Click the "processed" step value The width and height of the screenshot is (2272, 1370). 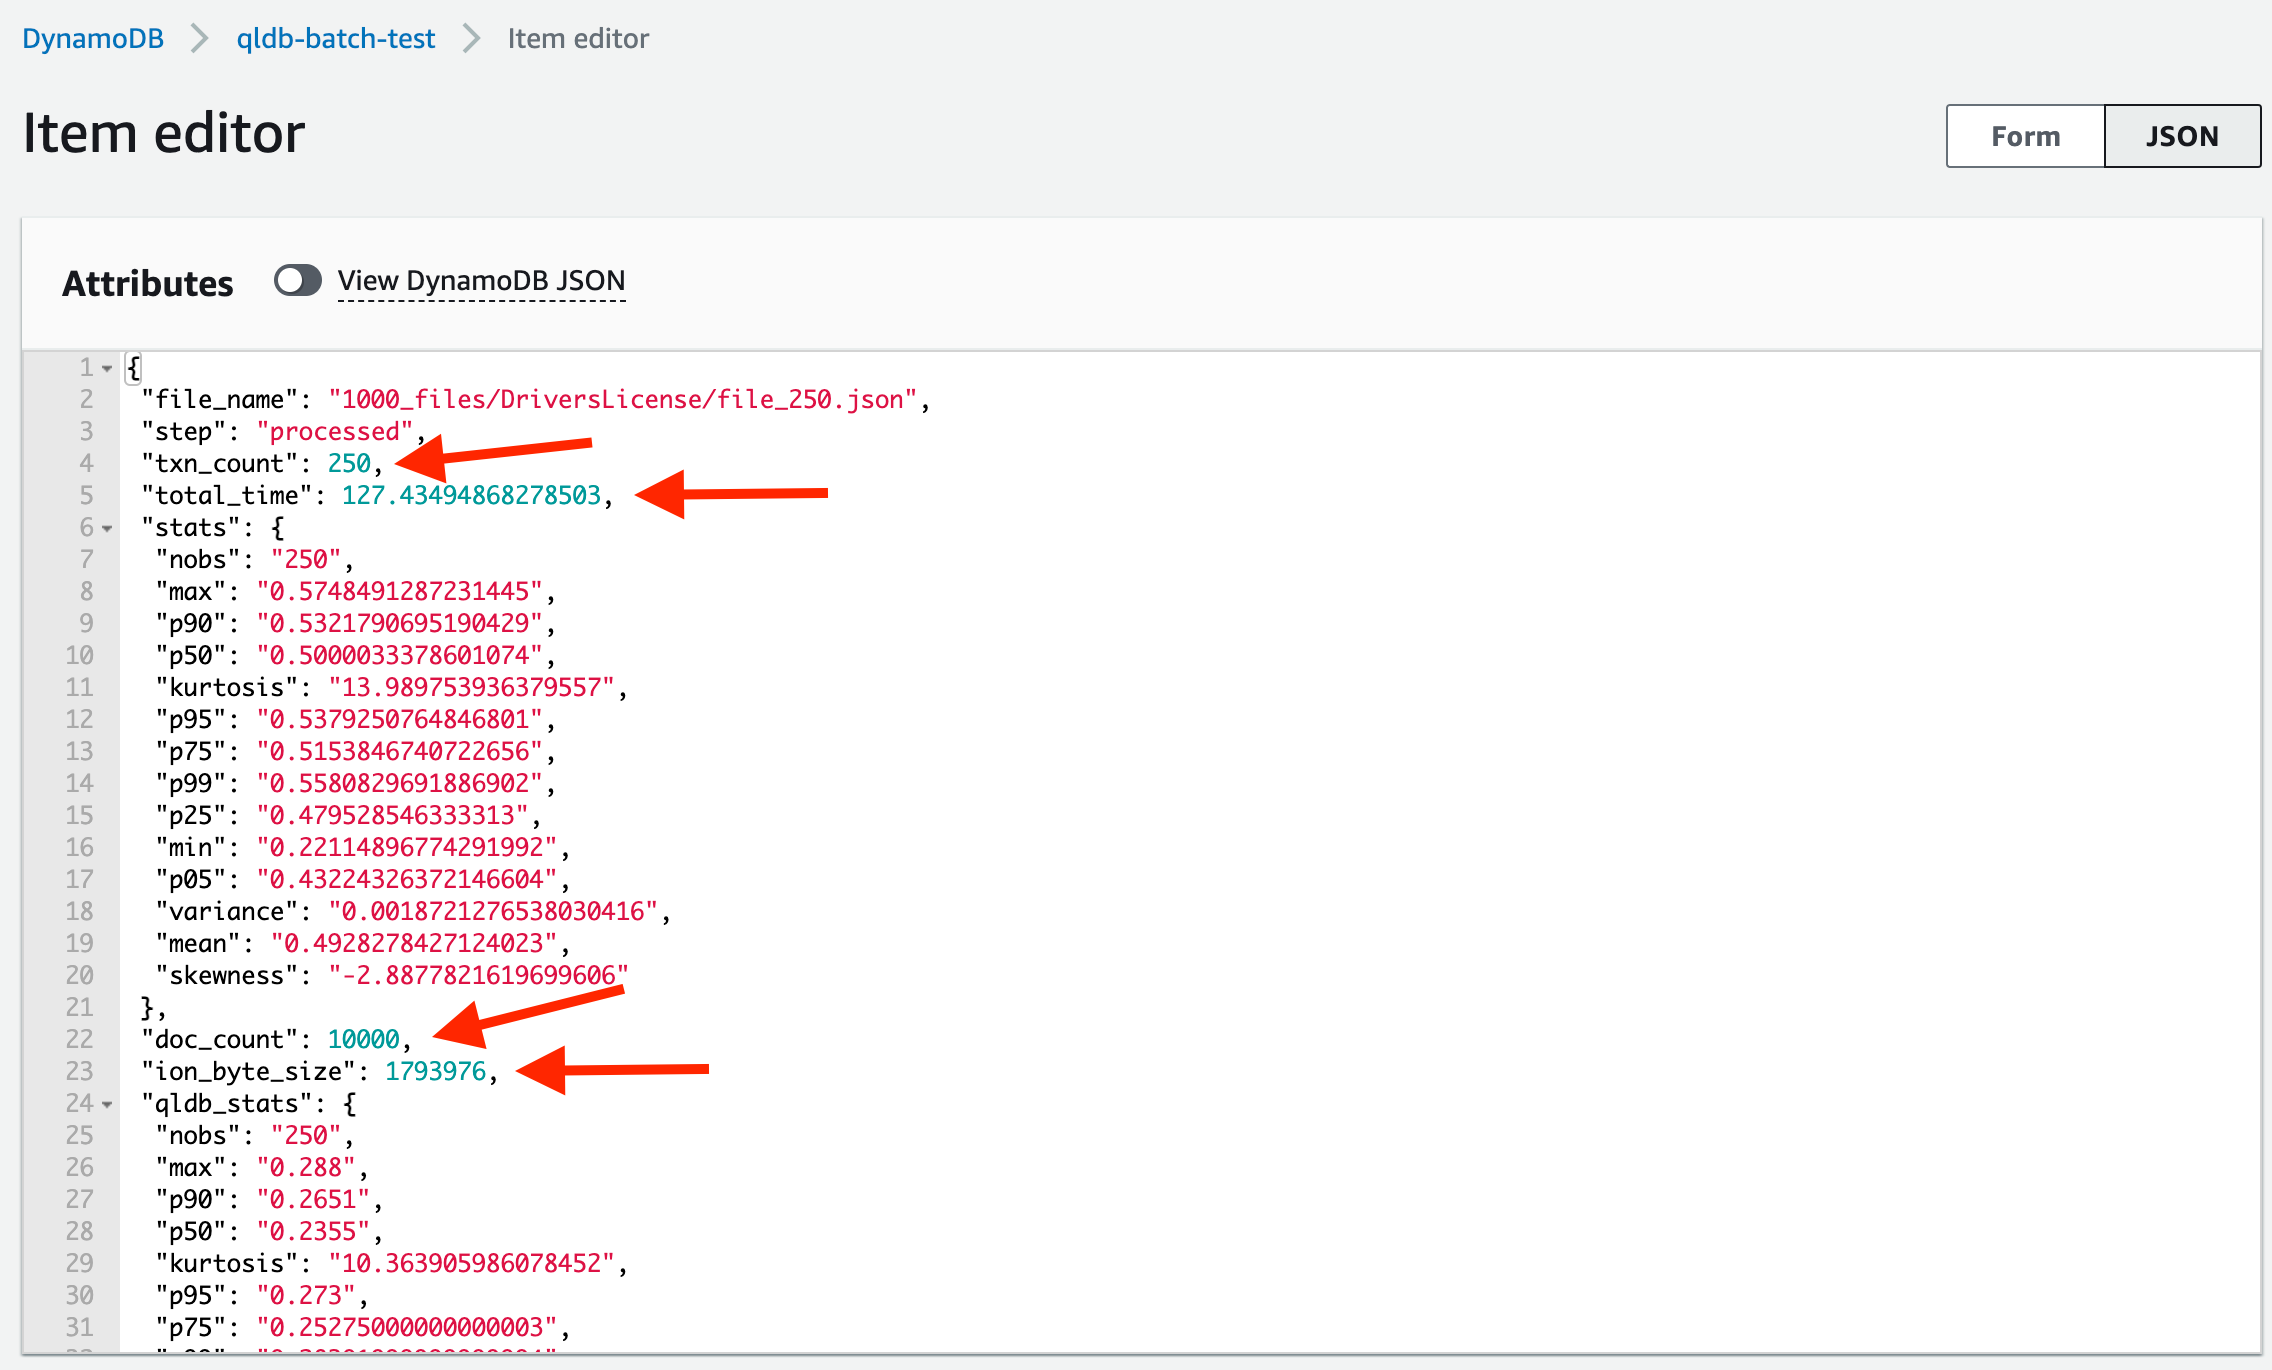(x=335, y=432)
